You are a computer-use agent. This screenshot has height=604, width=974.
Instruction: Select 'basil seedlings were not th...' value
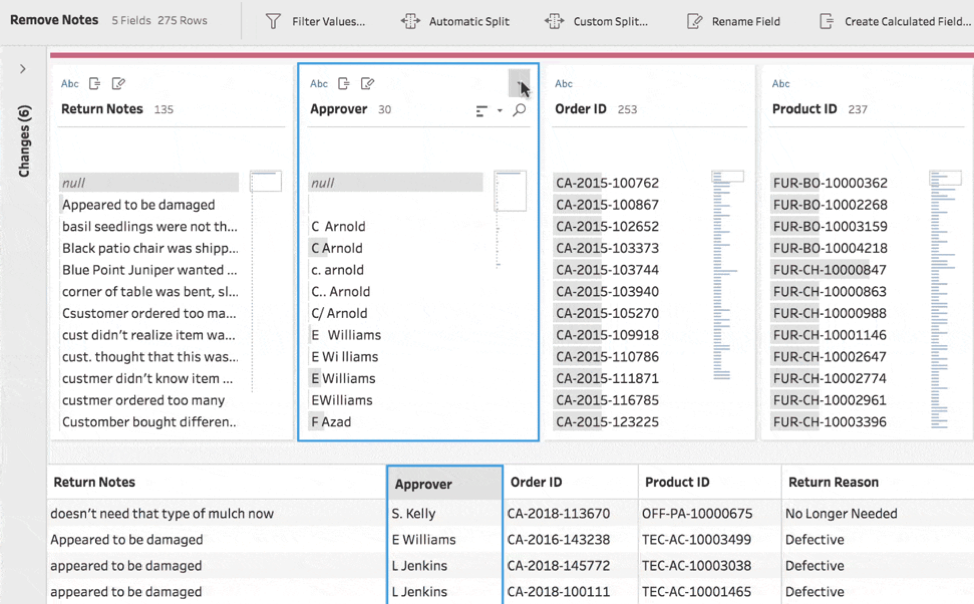(149, 226)
